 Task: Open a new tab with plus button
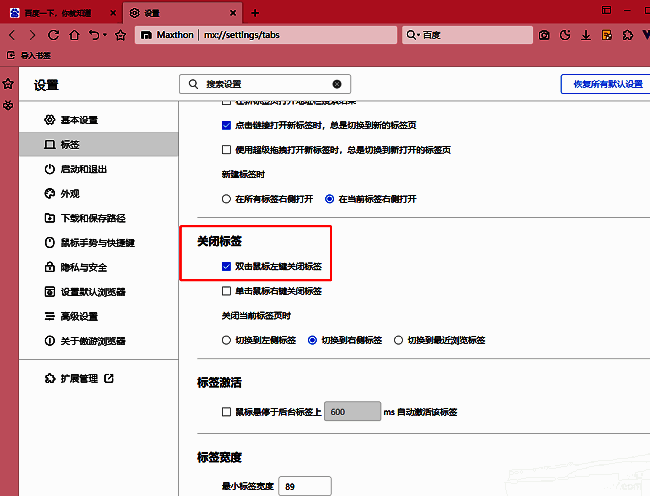pyautogui.click(x=255, y=13)
